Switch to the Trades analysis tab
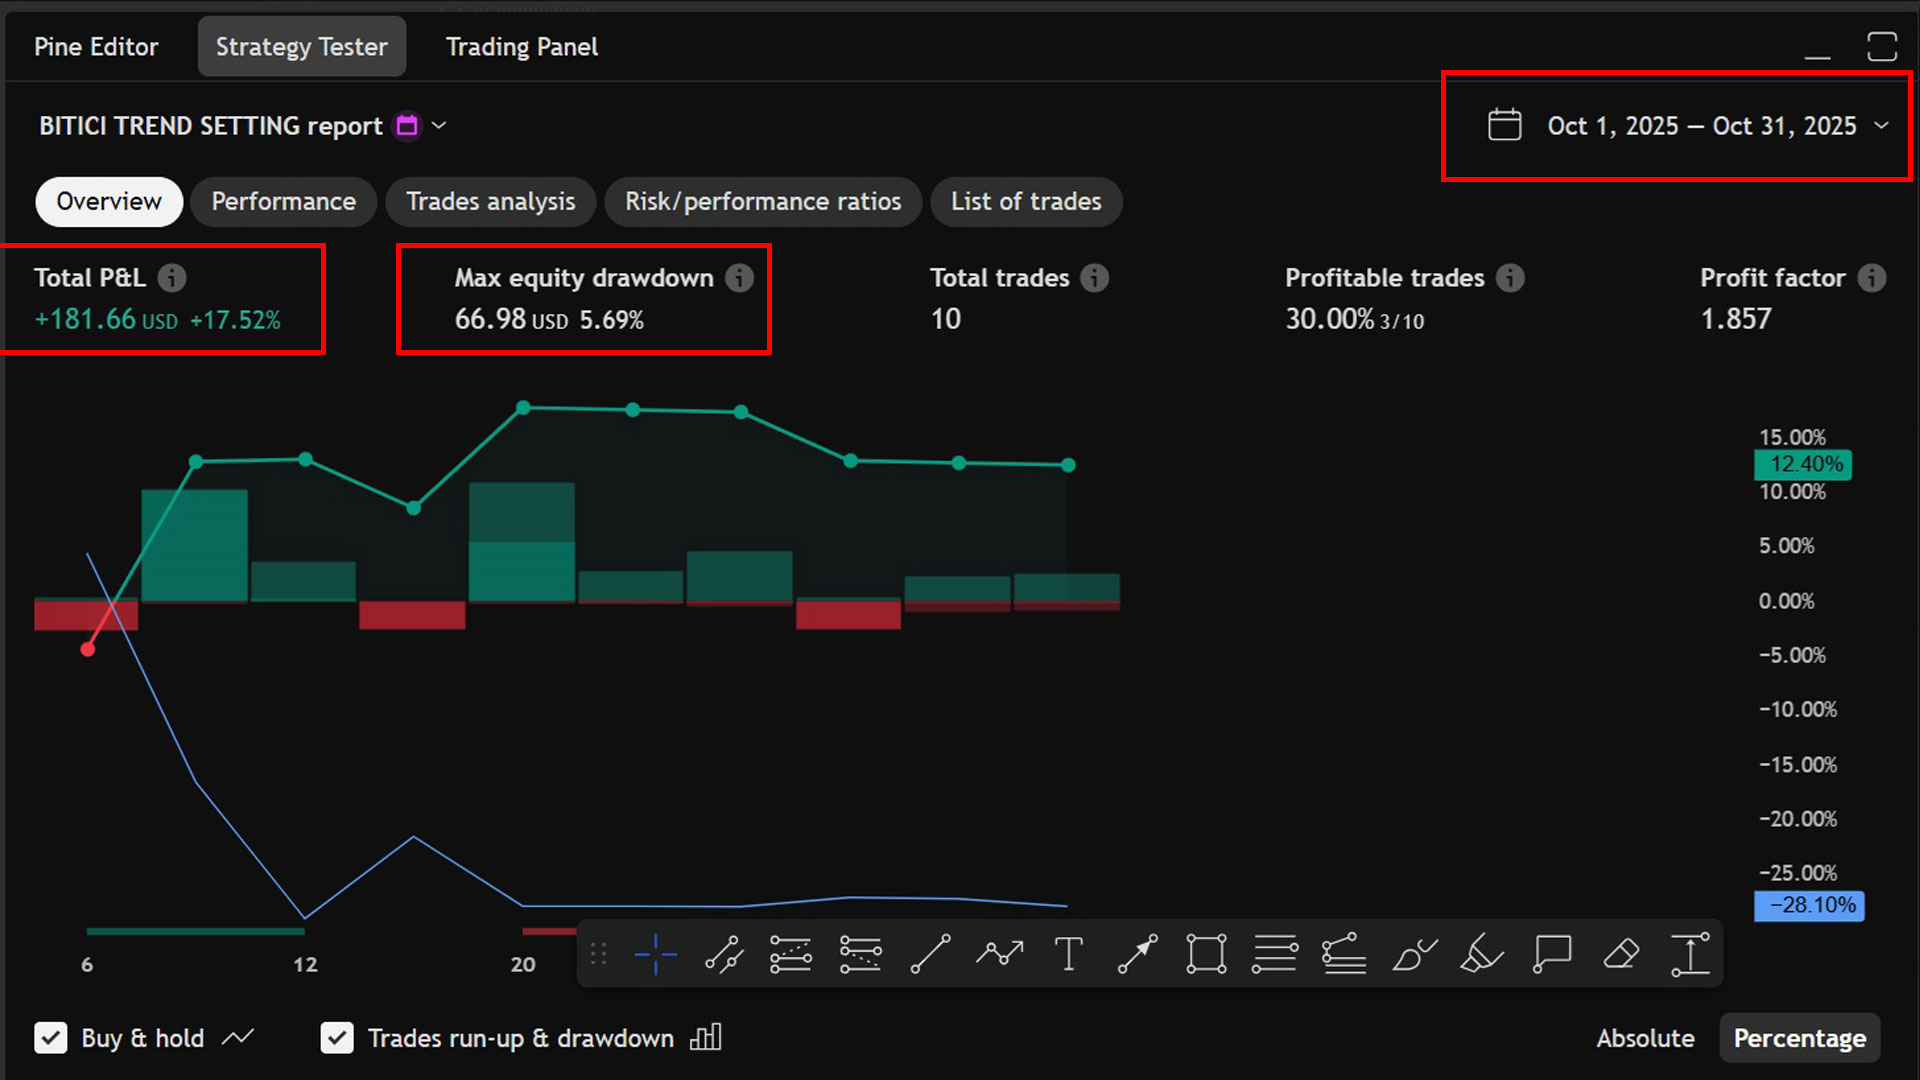 click(491, 201)
